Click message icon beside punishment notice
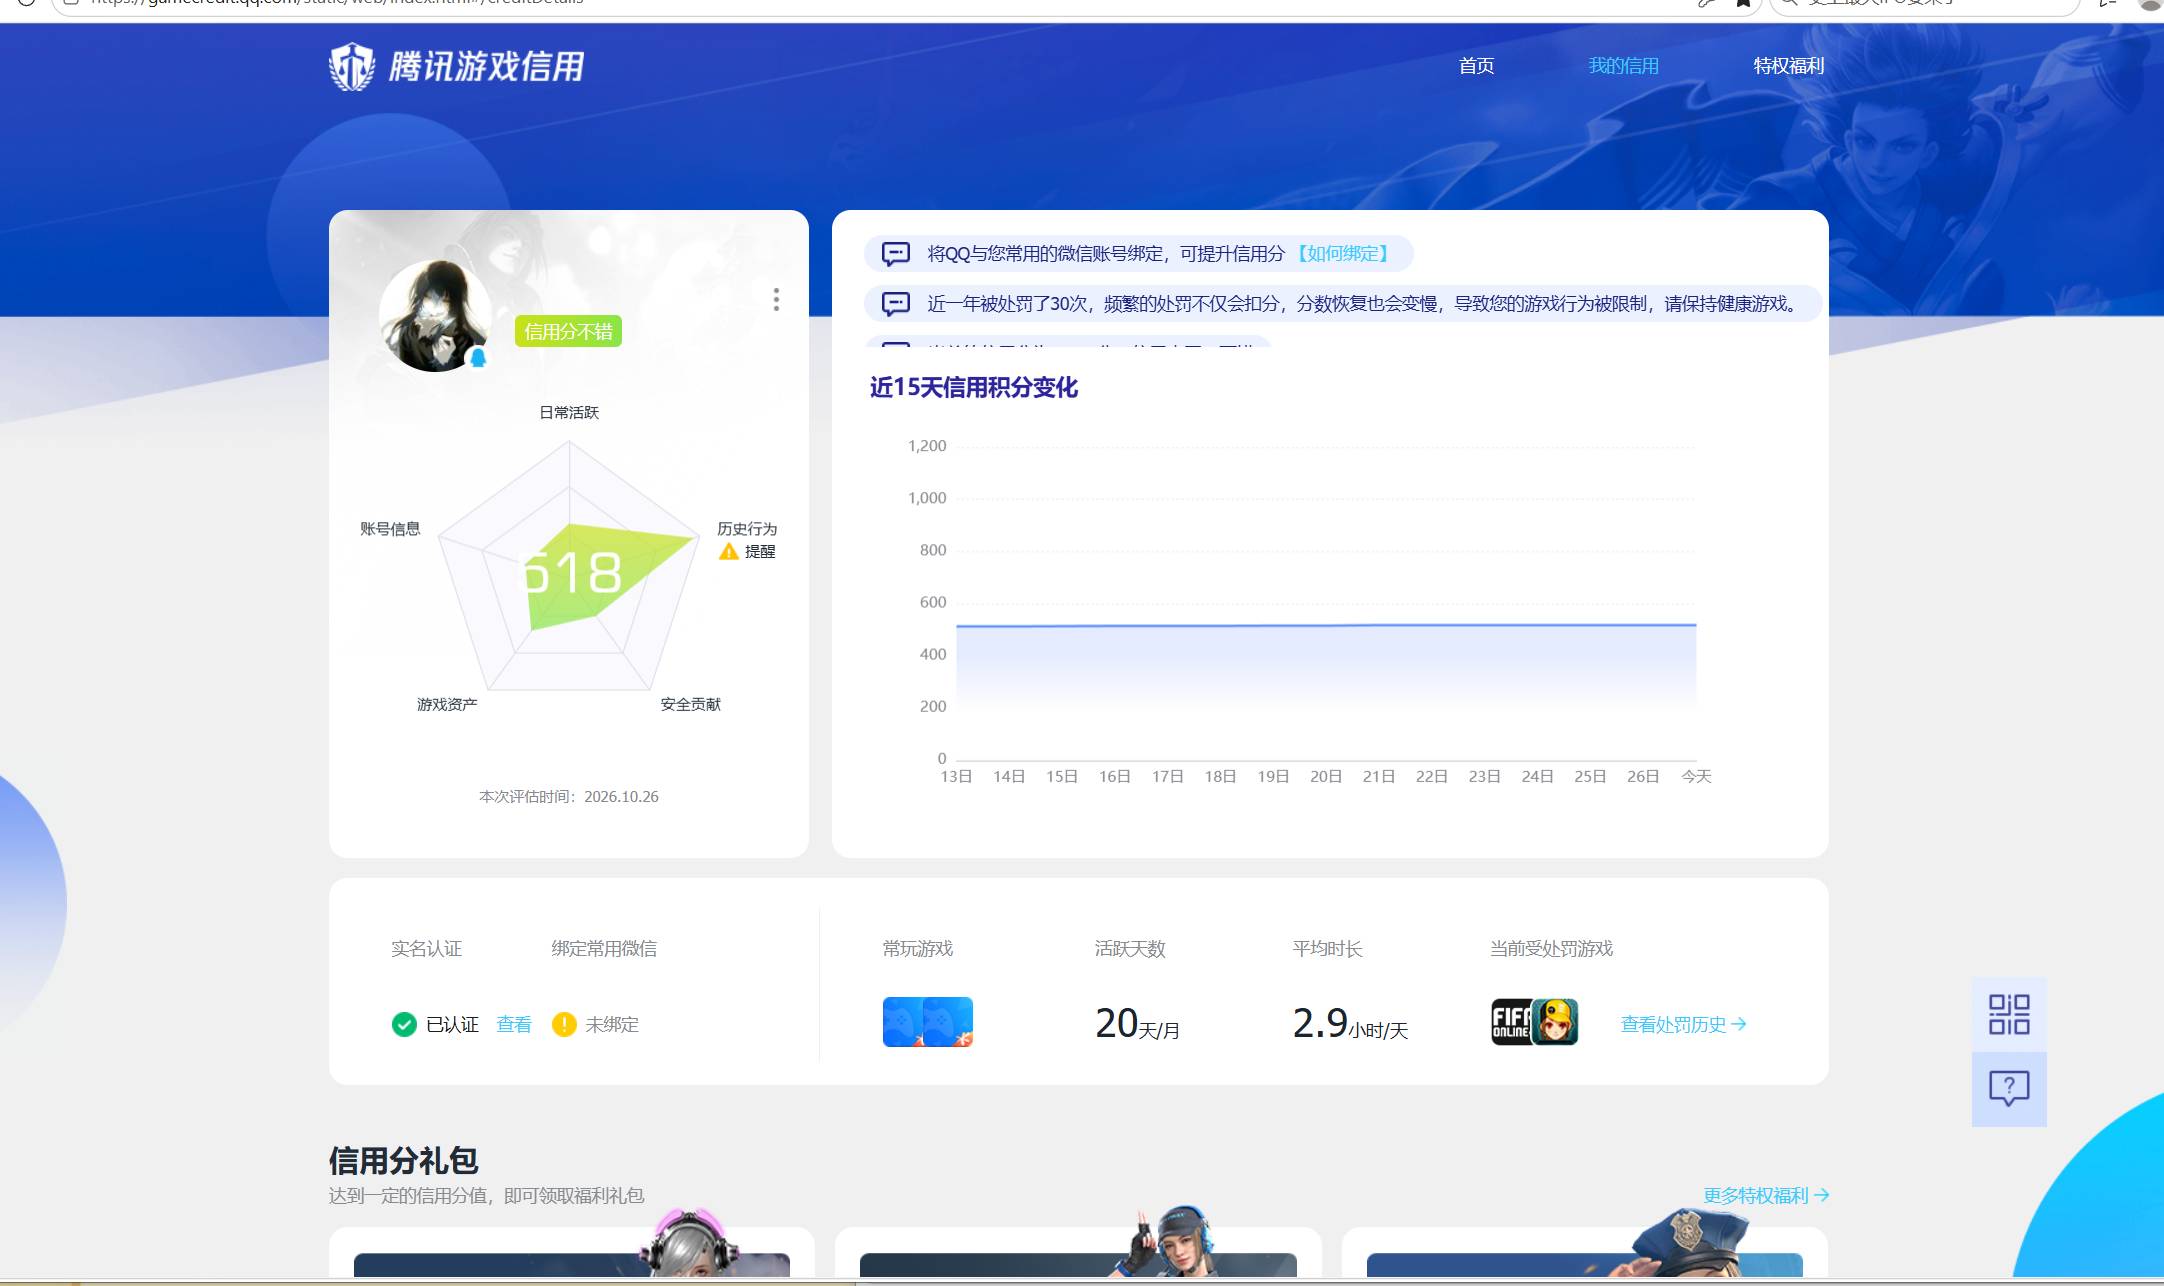Viewport: 2164px width, 1286px height. point(896,303)
